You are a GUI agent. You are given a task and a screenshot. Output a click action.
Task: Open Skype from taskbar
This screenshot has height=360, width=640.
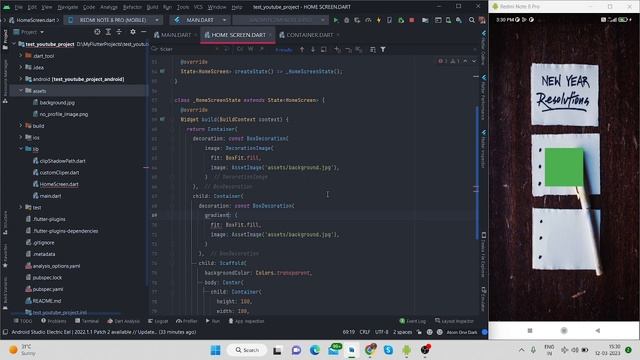[x=388, y=350]
